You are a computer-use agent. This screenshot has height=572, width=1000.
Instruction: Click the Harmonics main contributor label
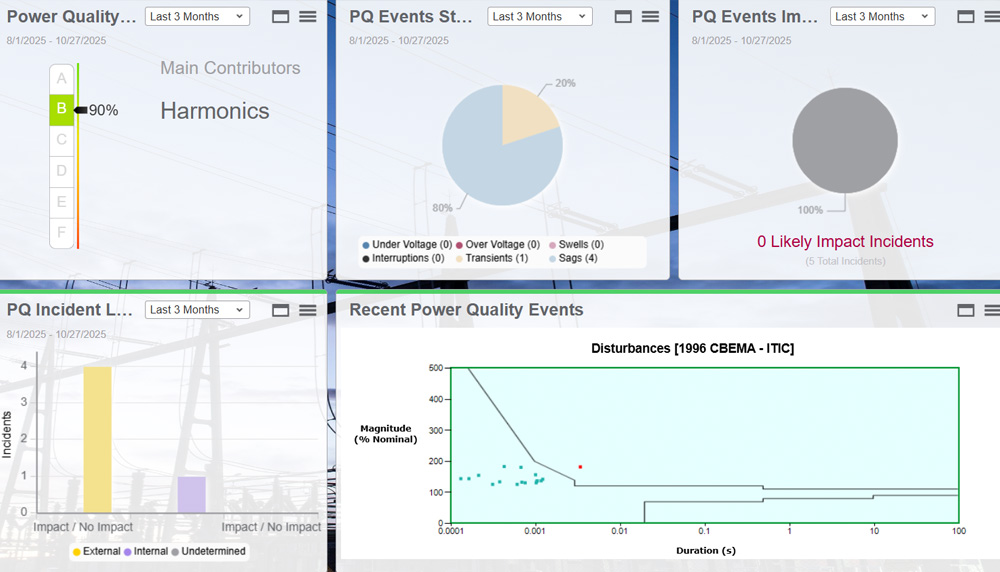215,111
